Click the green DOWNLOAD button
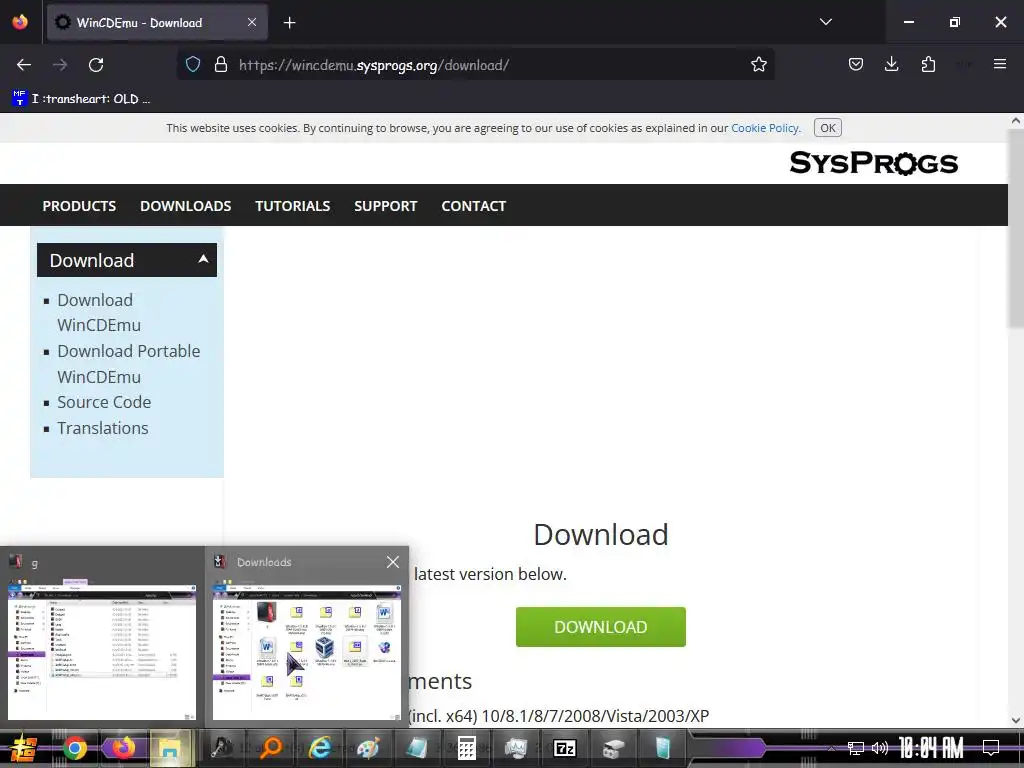This screenshot has width=1024, height=768. coord(600,627)
